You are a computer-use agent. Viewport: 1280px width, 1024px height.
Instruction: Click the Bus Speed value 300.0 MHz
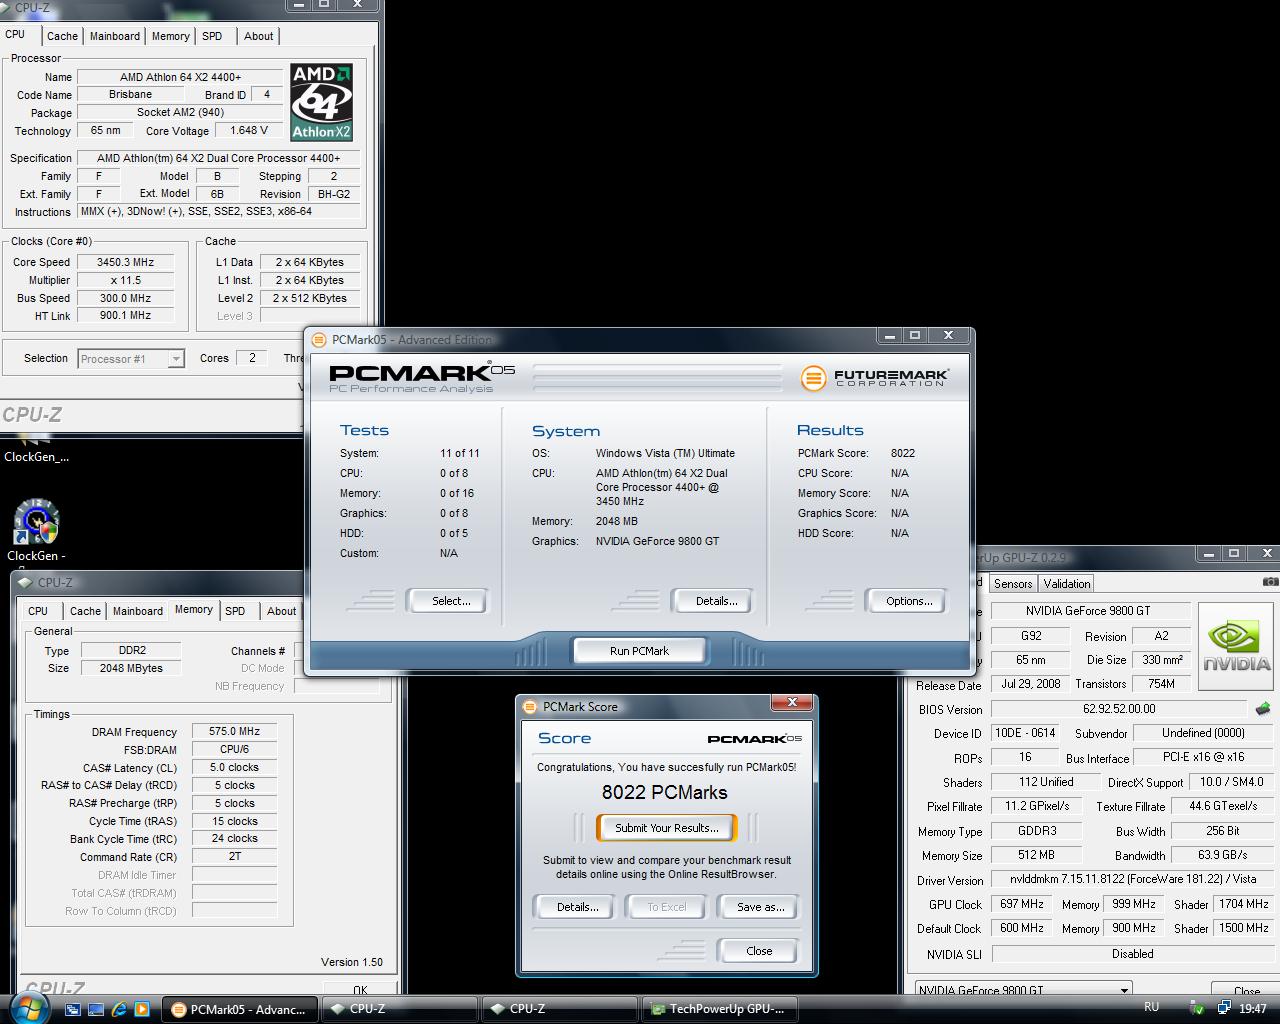(125, 298)
